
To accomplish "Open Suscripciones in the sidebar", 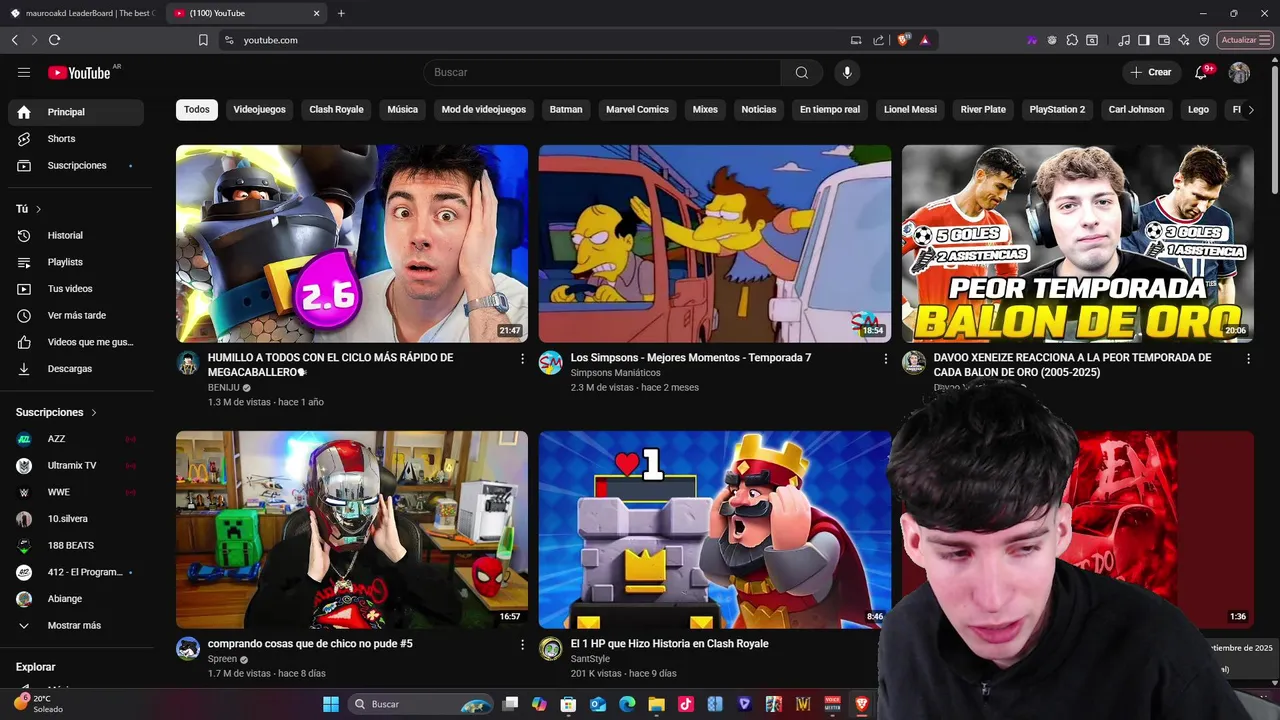I will (x=76, y=165).
